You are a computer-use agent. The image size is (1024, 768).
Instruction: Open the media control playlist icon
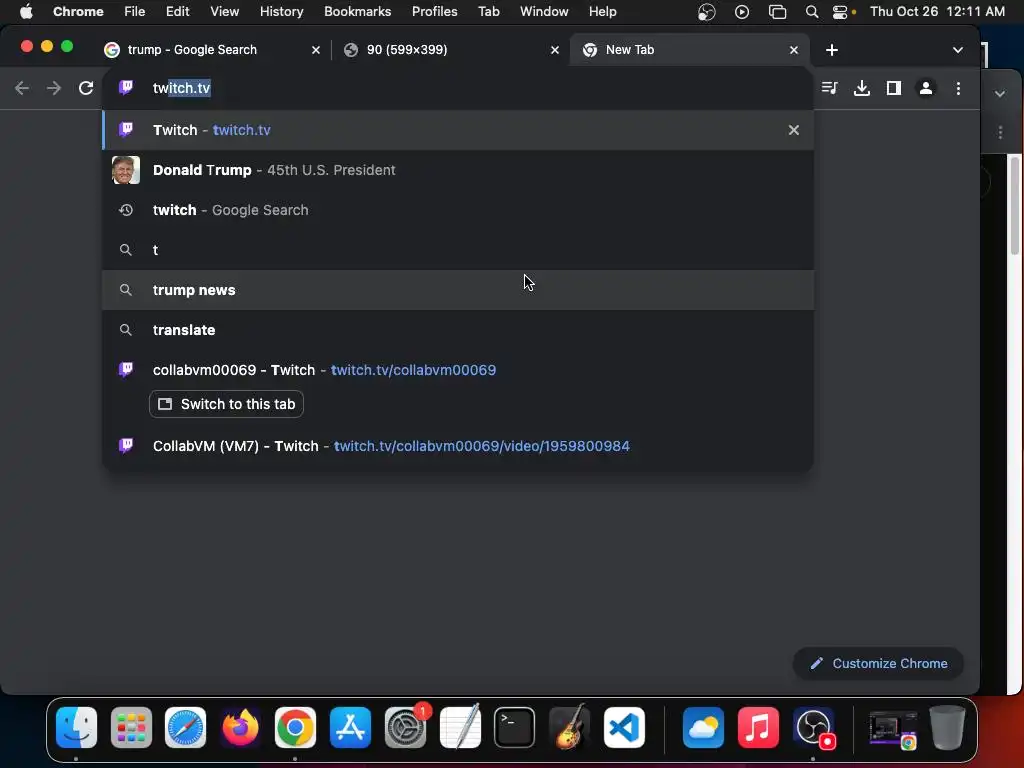[x=829, y=88]
